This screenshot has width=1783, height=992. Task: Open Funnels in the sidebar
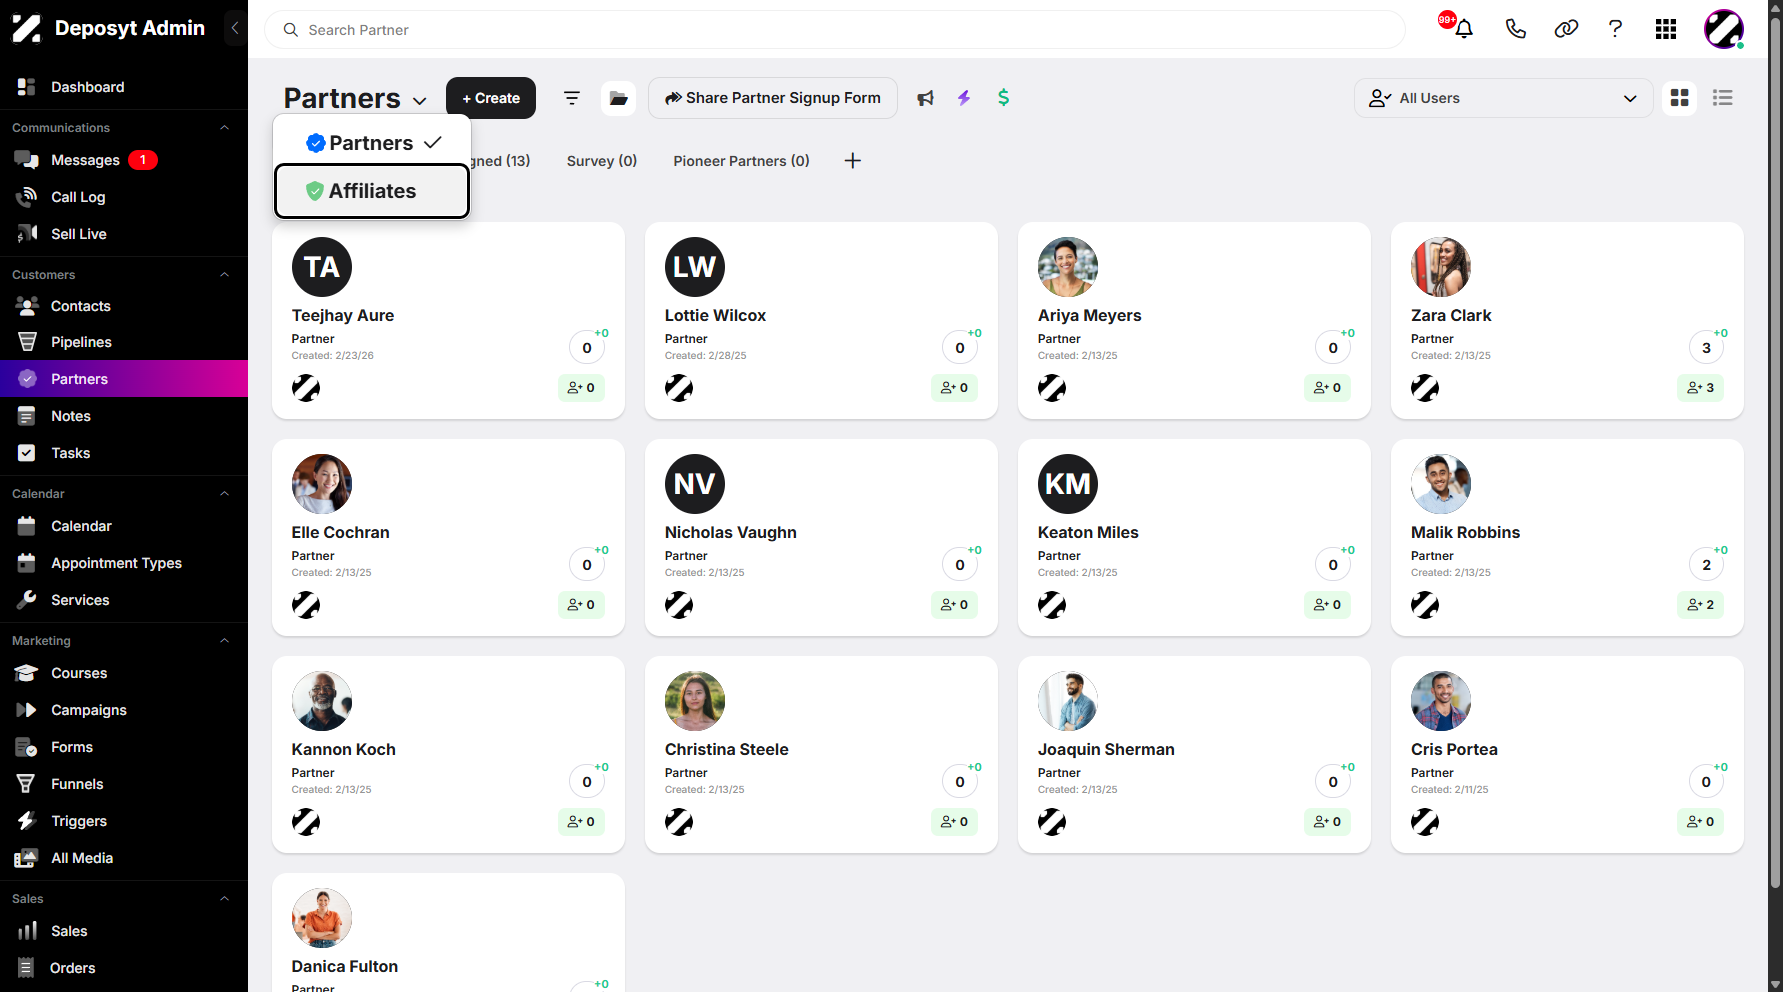124,784
